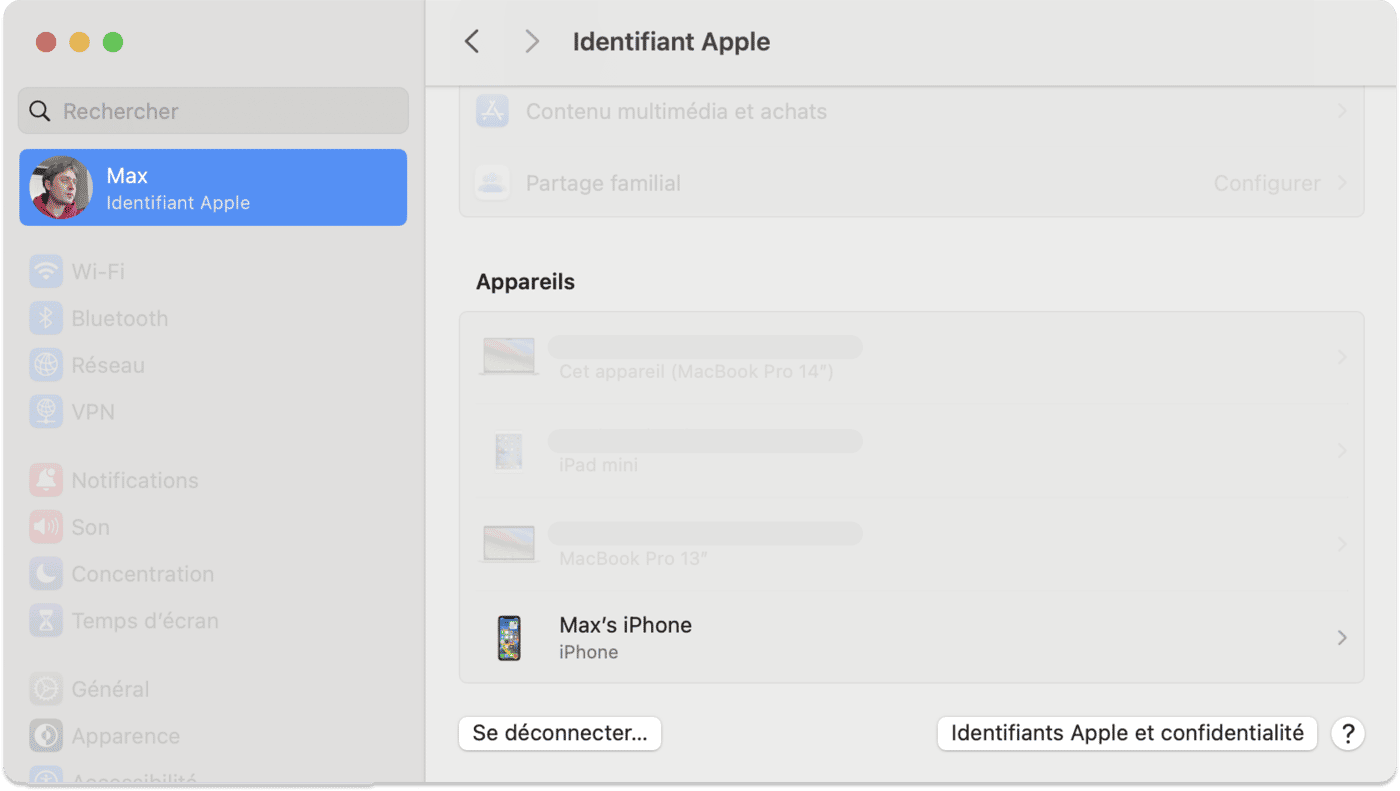Viewport: 1400px width, 791px height.
Task: Expand Max's iPhone row chevron
Action: tap(1342, 637)
